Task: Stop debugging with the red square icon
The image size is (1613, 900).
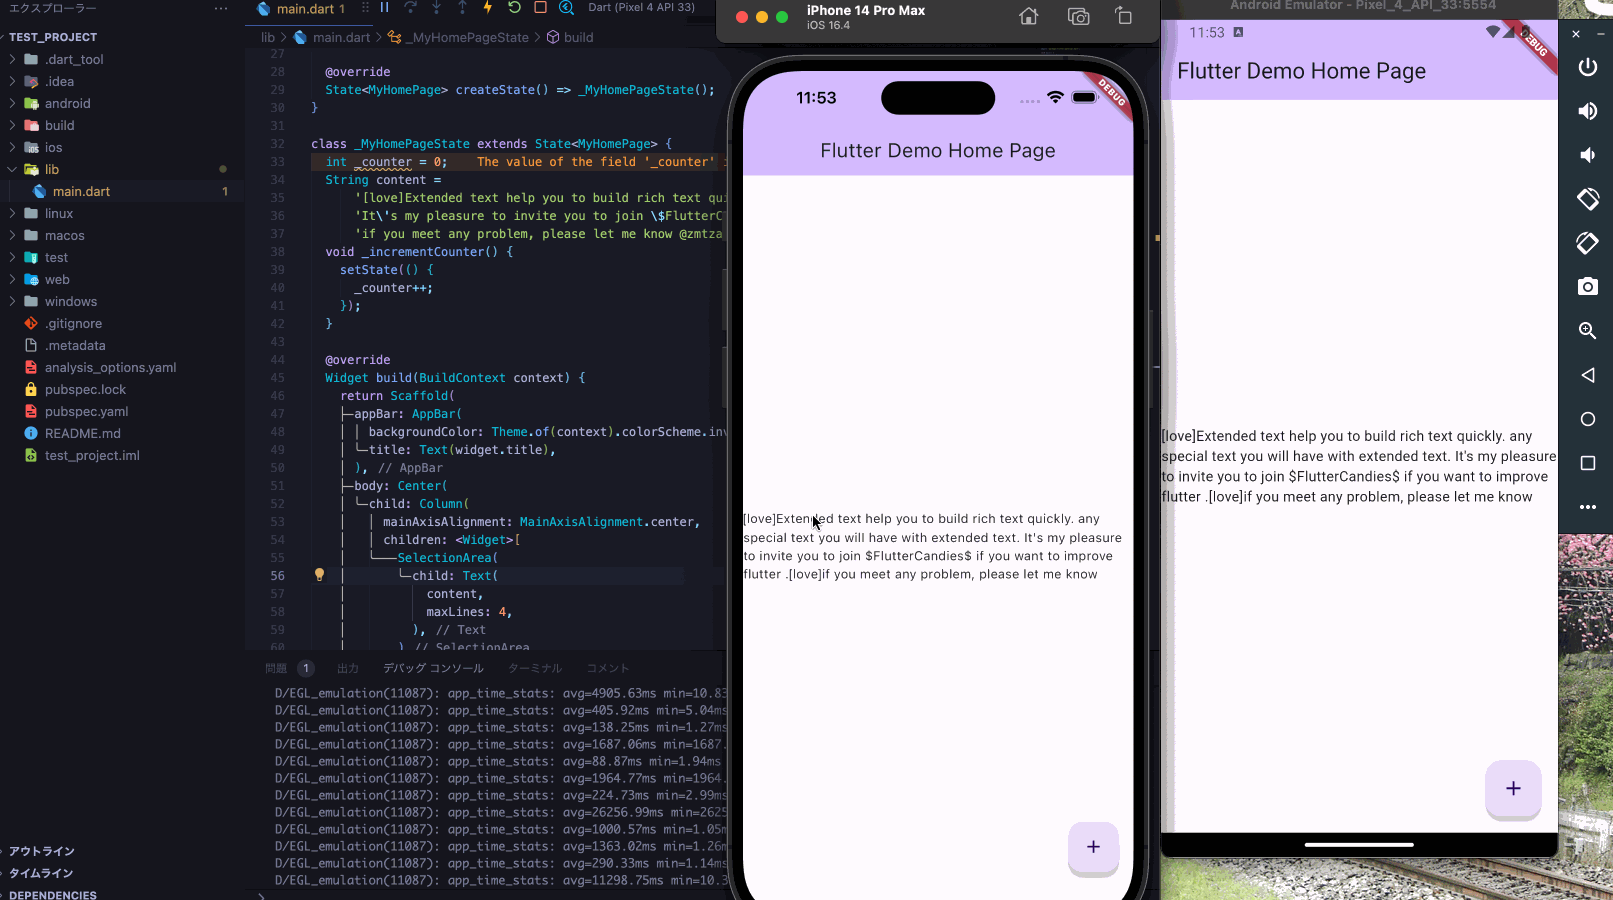Action: (540, 8)
